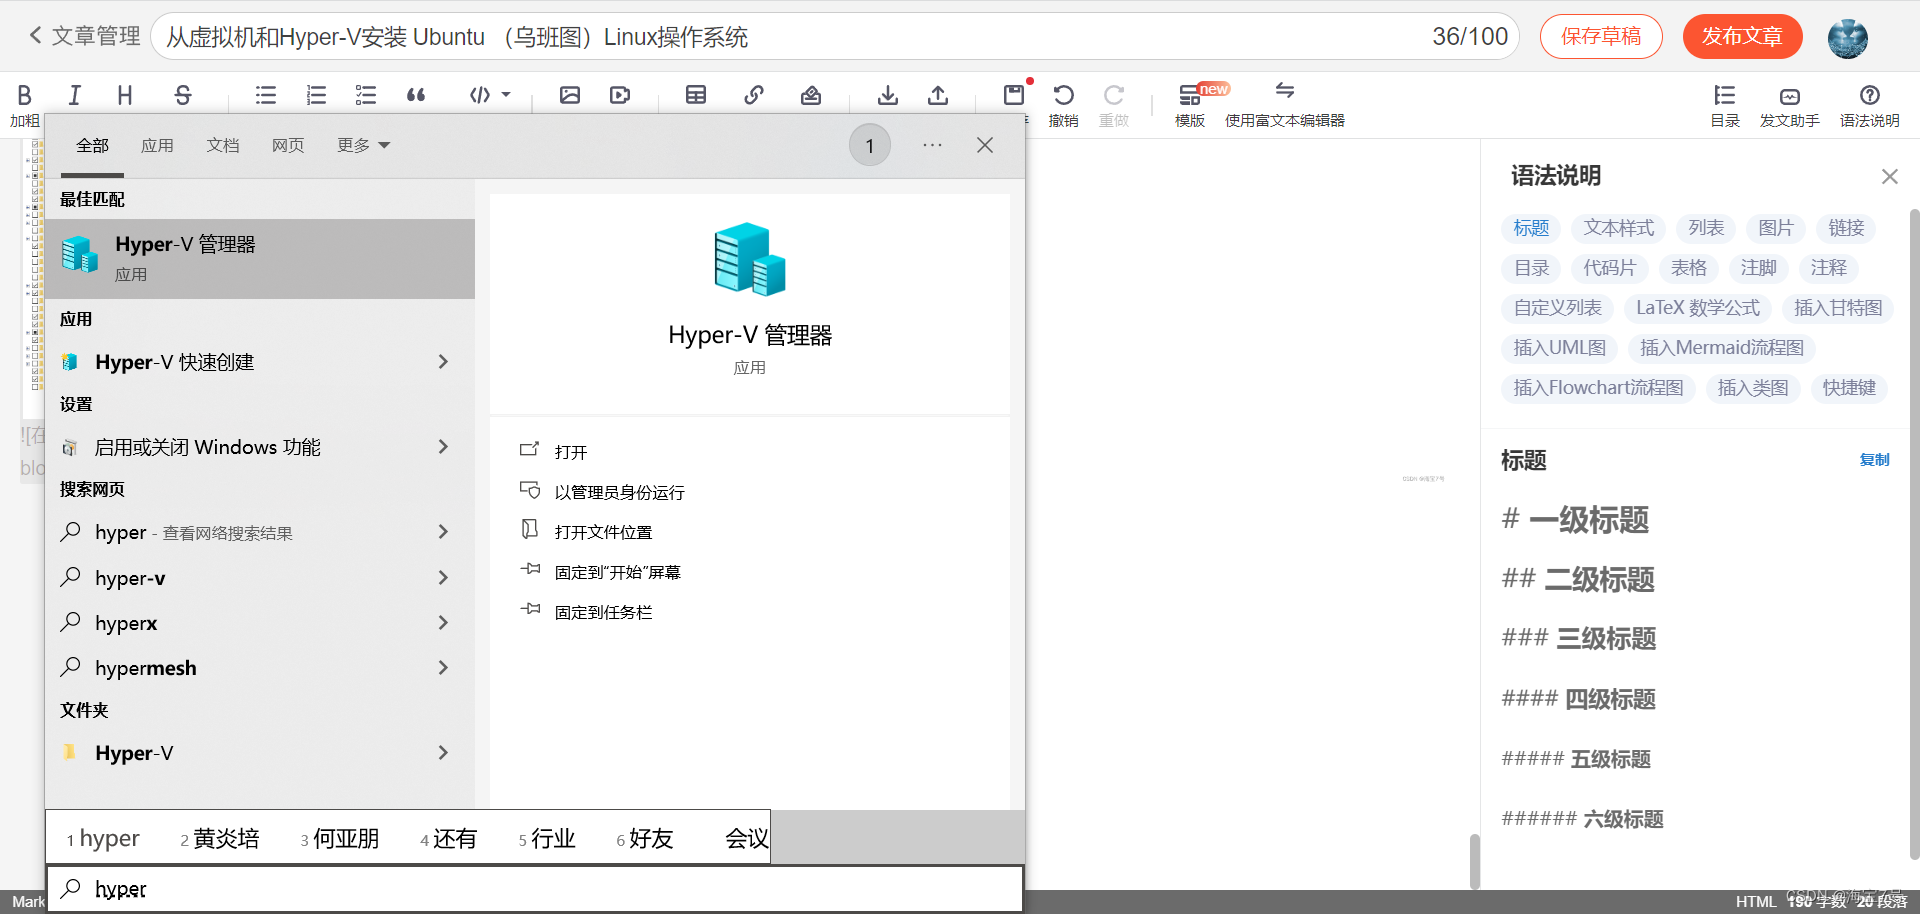The width and height of the screenshot is (1920, 914).
Task: Select IME candidate 何亚朋
Action: click(x=340, y=839)
